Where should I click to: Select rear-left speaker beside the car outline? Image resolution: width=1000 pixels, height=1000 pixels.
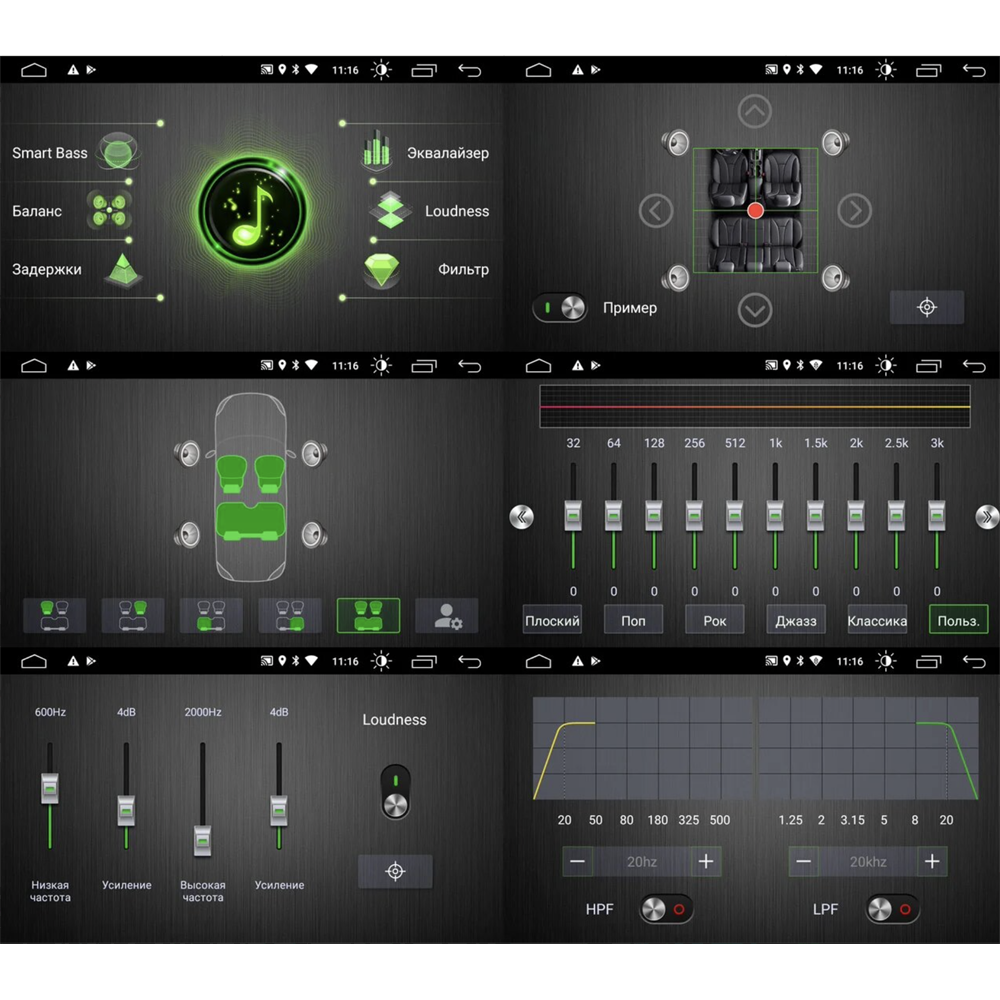pos(188,534)
